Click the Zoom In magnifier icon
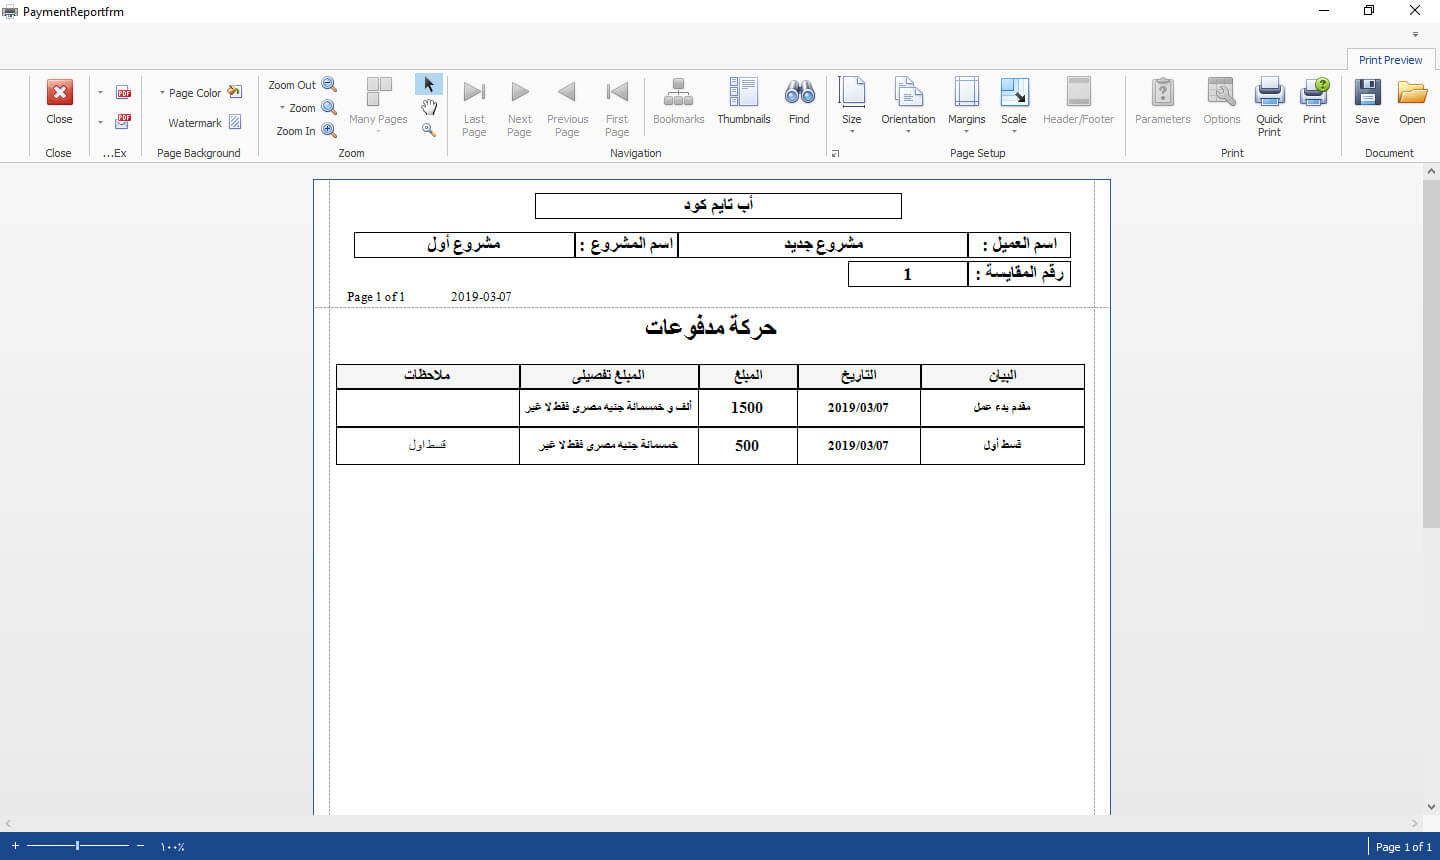This screenshot has height=860, width=1440. (329, 131)
